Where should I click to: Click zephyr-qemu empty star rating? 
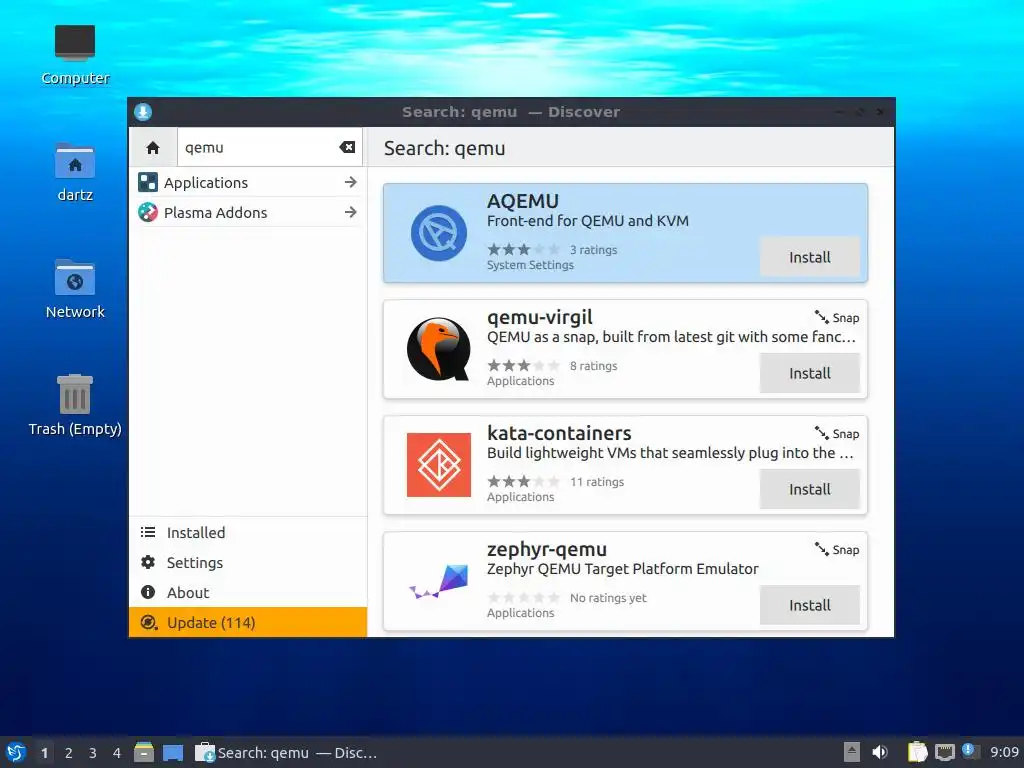(524, 598)
